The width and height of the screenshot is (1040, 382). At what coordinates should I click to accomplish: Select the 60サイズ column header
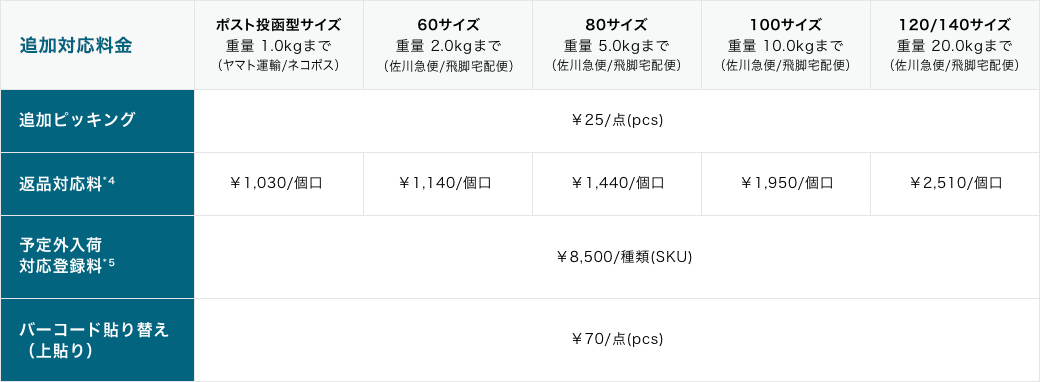[x=448, y=45]
